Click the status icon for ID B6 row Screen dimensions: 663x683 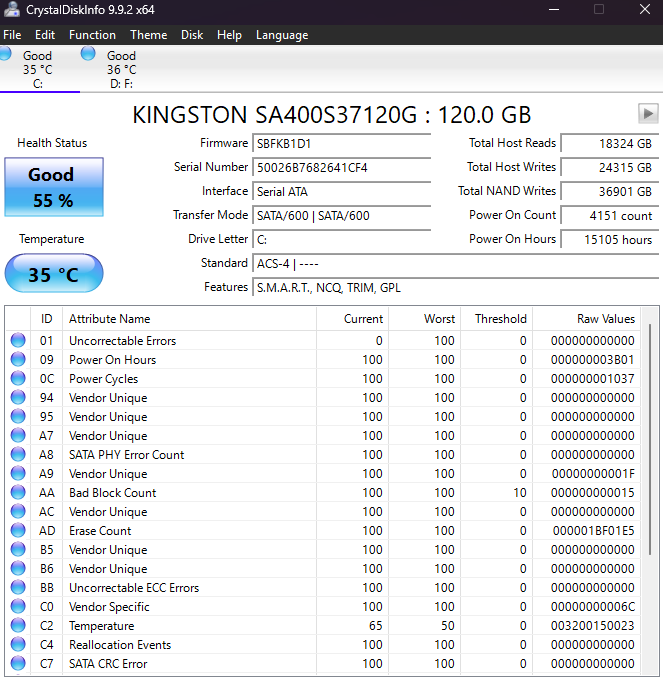tap(18, 568)
